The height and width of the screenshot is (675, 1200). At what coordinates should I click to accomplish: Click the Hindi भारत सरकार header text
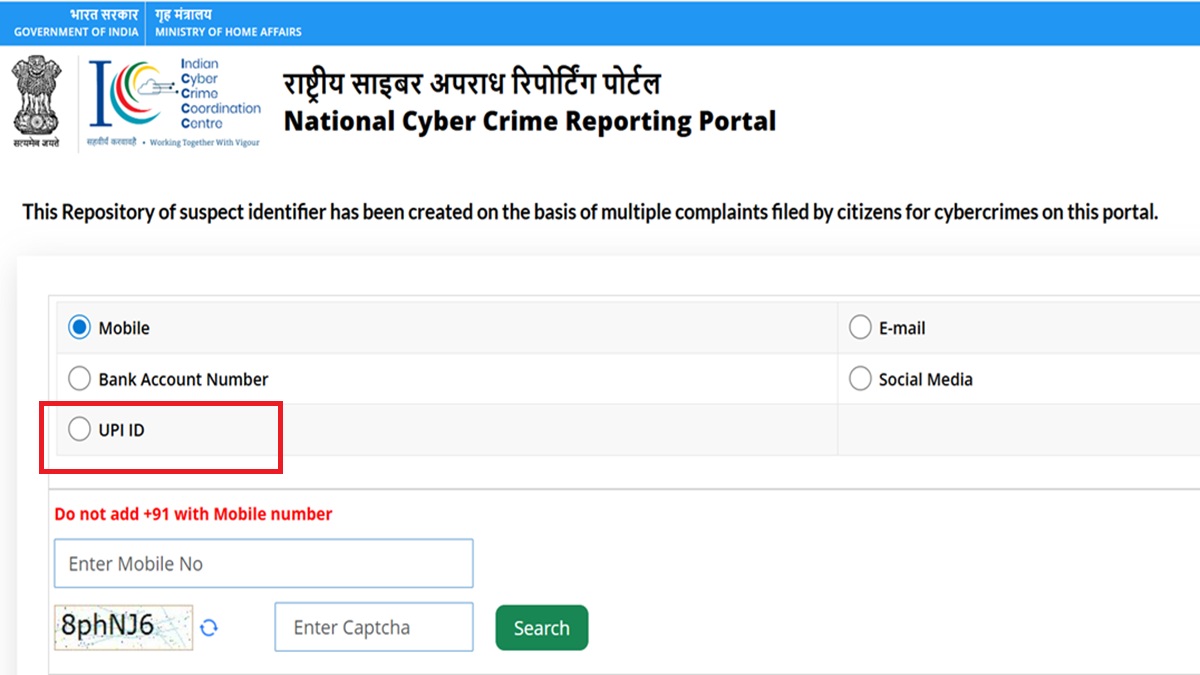pos(104,14)
